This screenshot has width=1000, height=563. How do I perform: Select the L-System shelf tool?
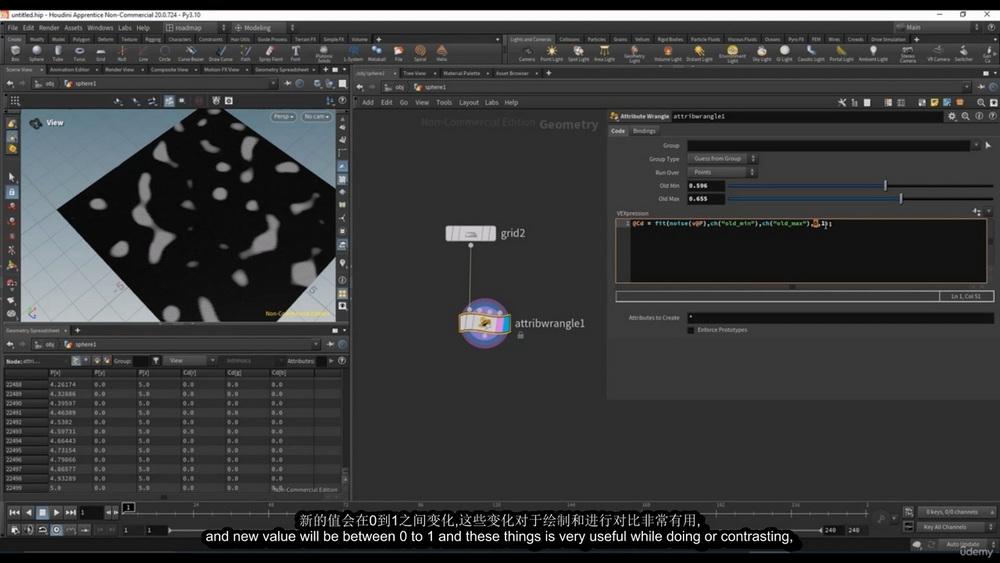tap(353, 53)
